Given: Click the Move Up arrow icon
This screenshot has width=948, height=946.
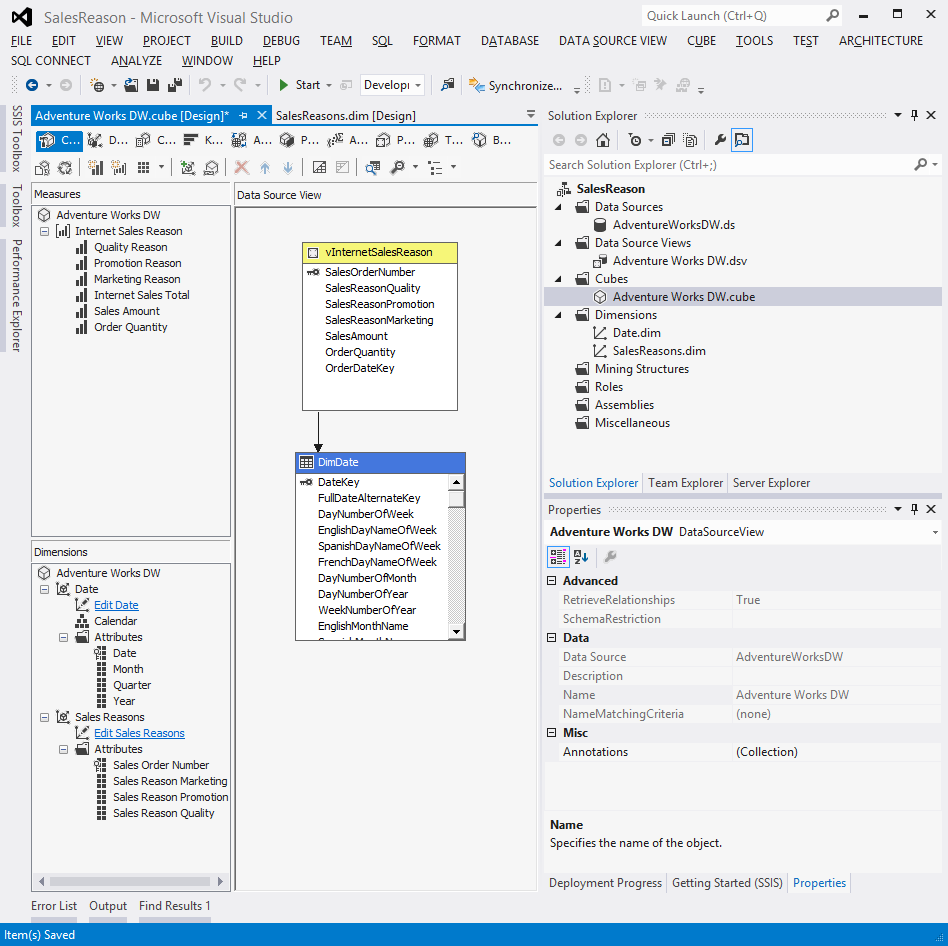Looking at the screenshot, I should click(x=265, y=167).
